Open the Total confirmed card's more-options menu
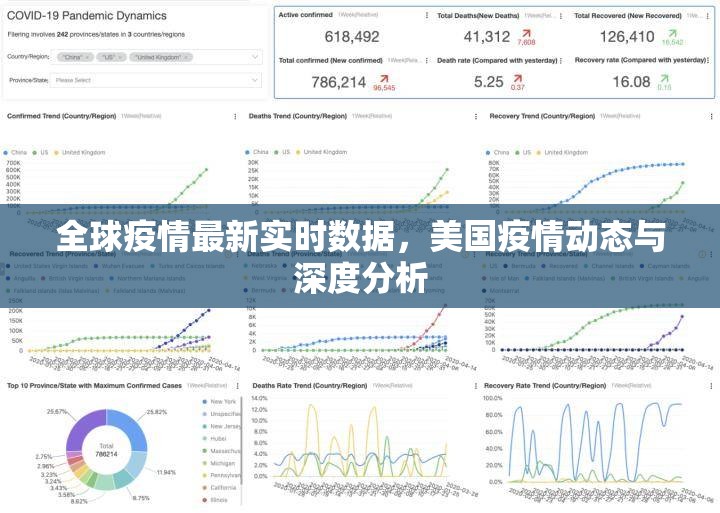Screen dimensions: 720x513 [x=428, y=61]
